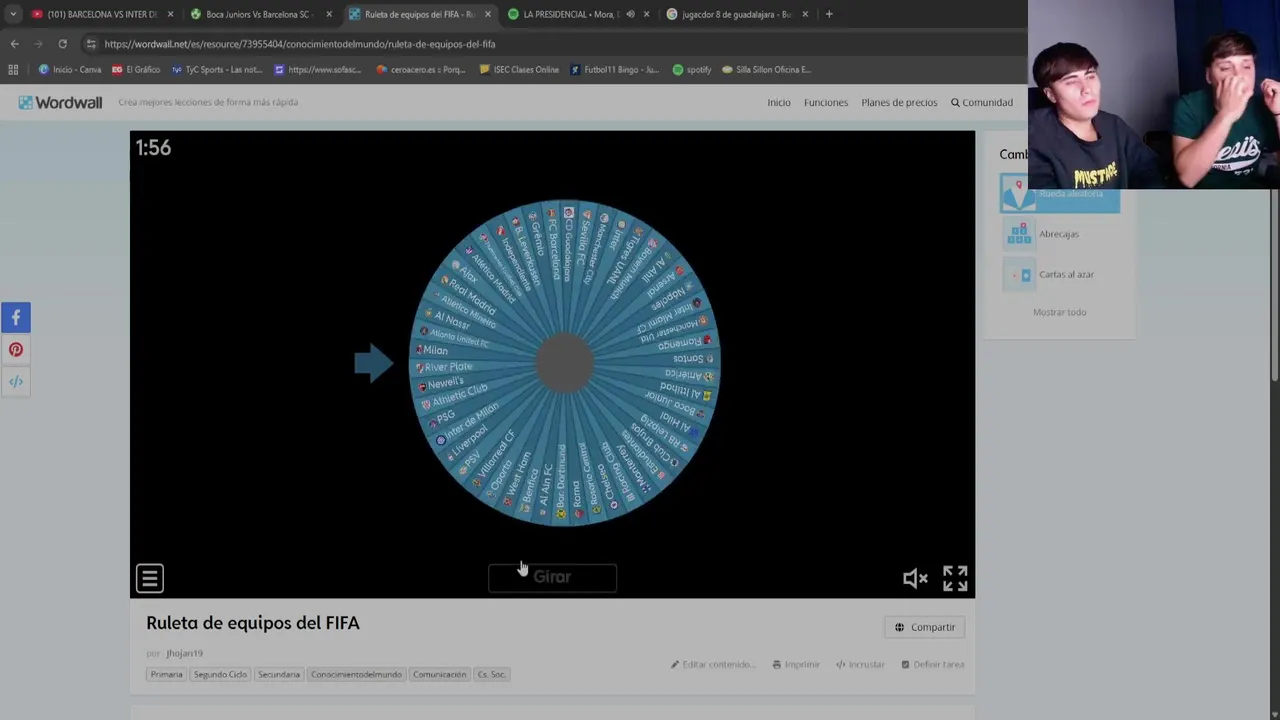Open the wheel options menu icon
The height and width of the screenshot is (720, 1280).
click(x=149, y=578)
